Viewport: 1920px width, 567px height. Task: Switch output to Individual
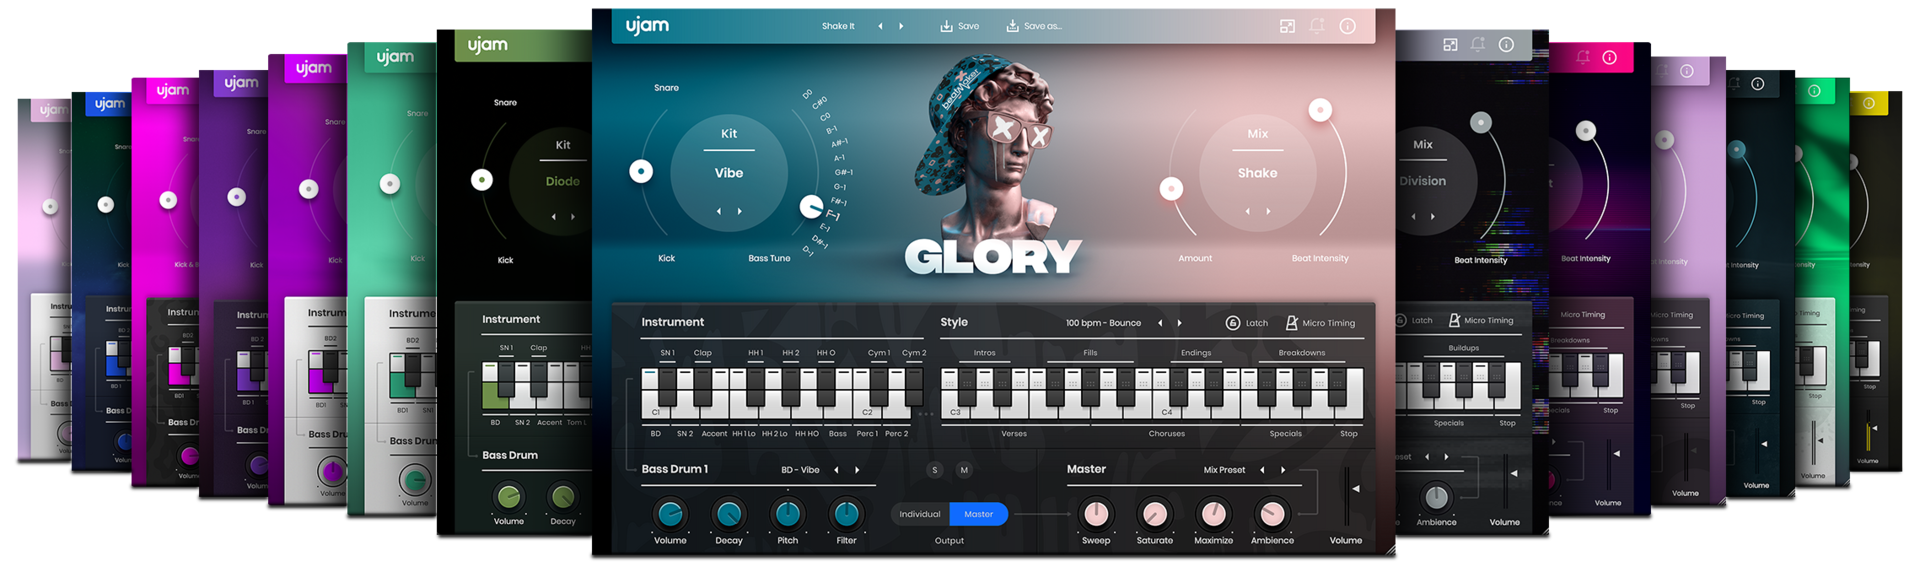(919, 514)
